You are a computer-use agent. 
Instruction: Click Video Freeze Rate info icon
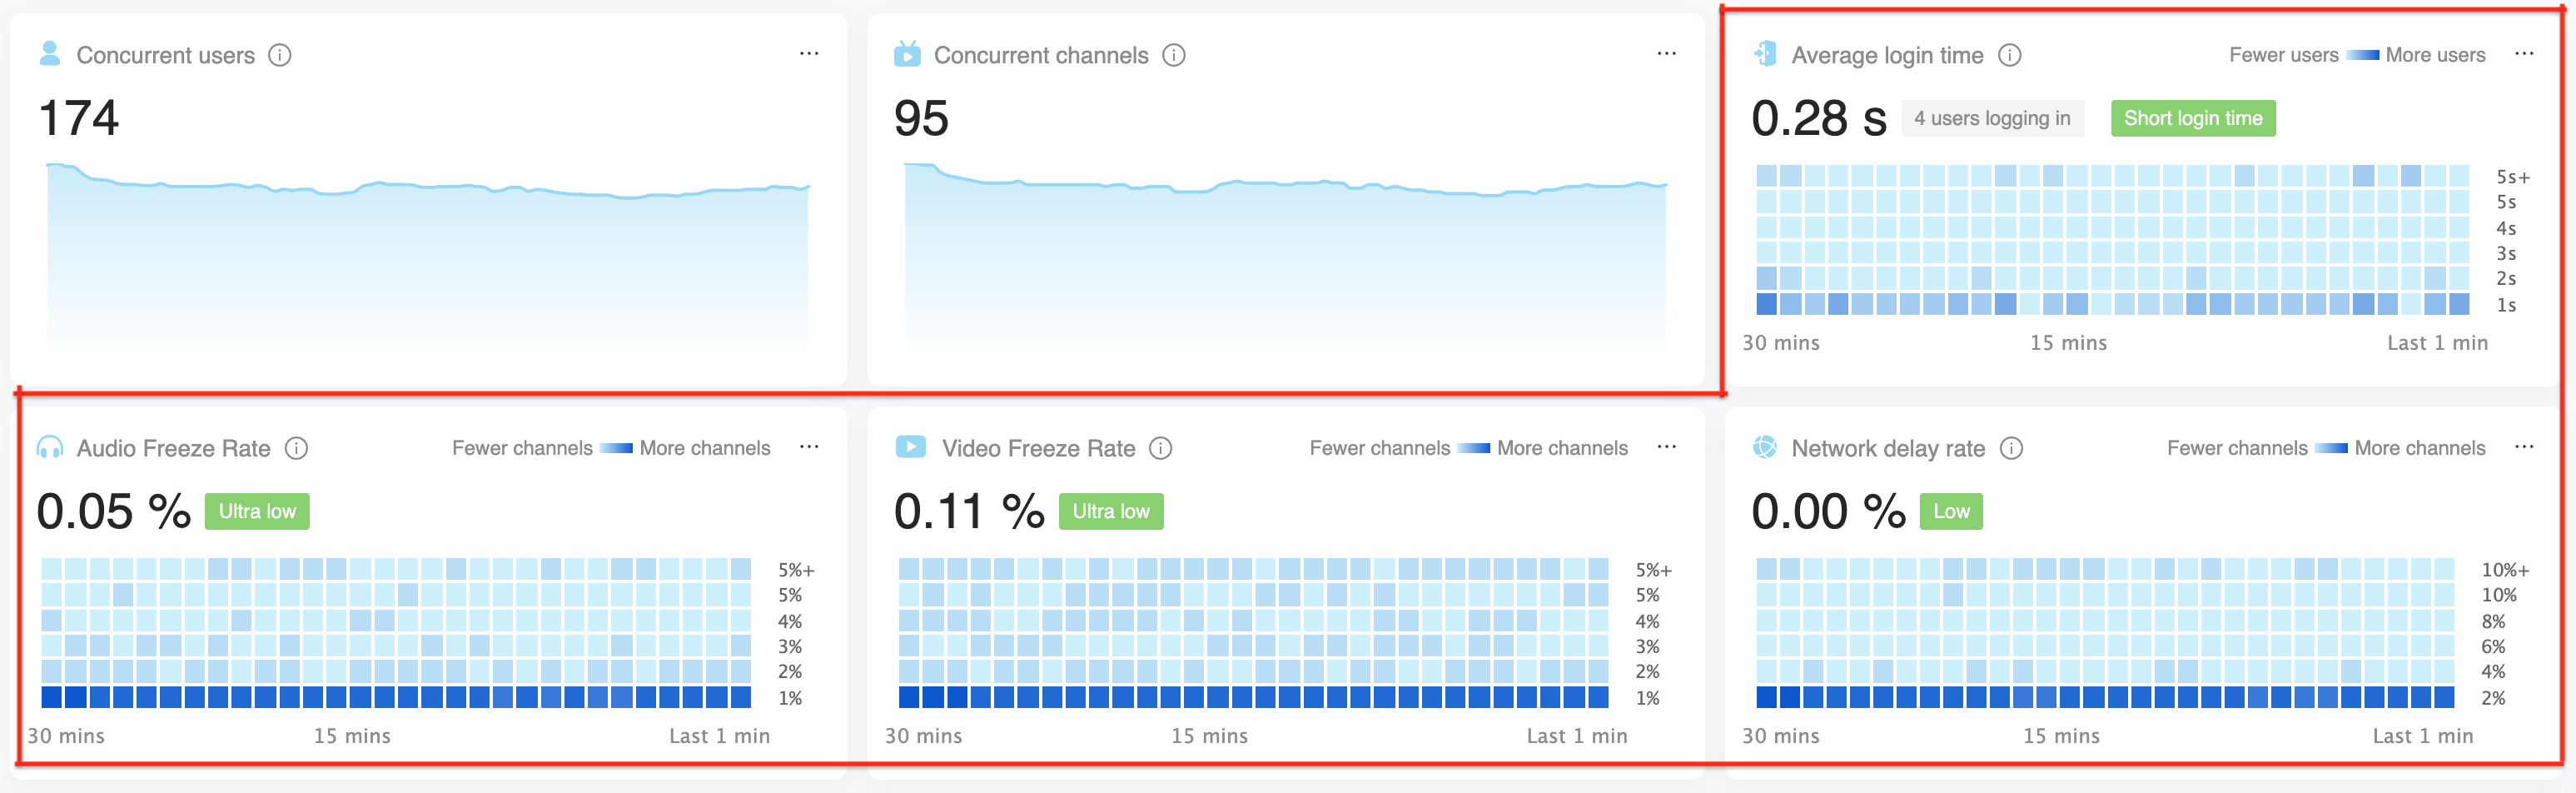(1160, 448)
